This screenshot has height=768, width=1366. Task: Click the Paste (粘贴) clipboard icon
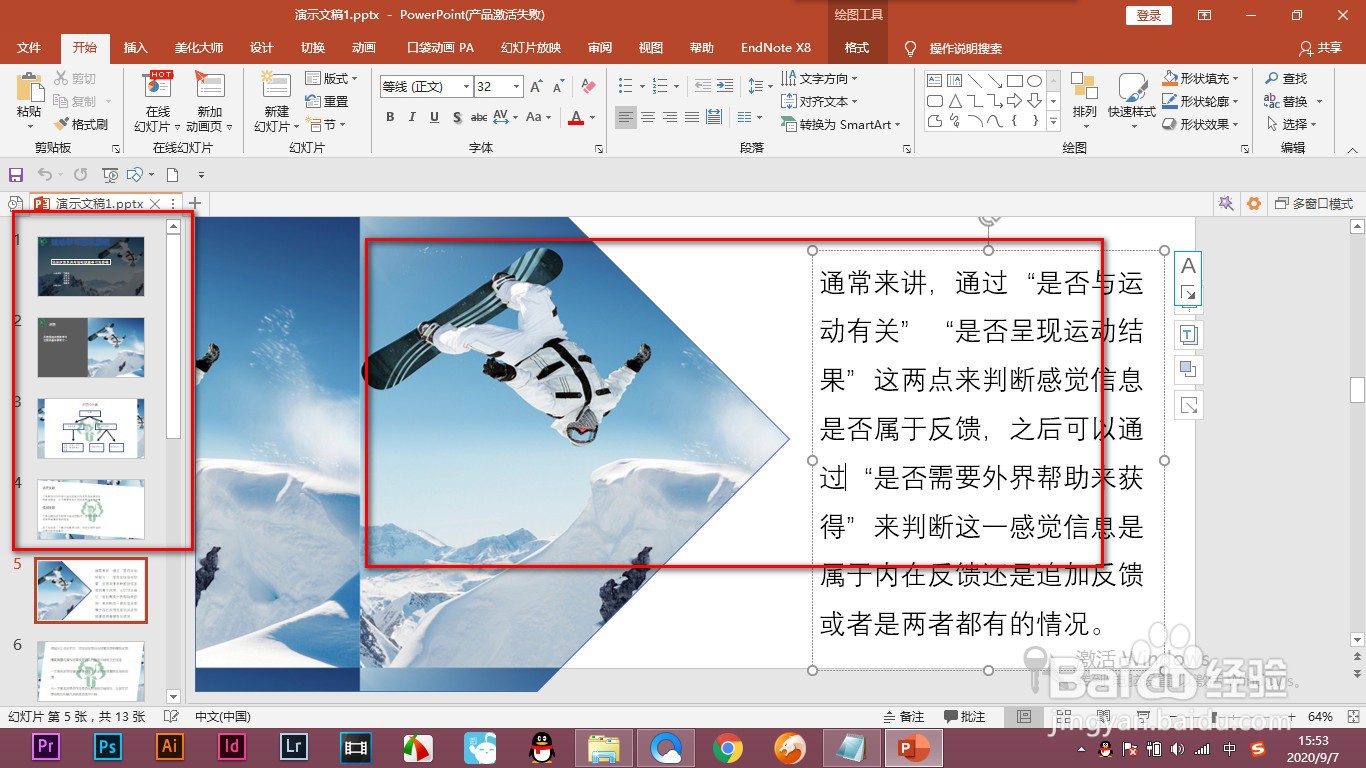click(x=29, y=88)
